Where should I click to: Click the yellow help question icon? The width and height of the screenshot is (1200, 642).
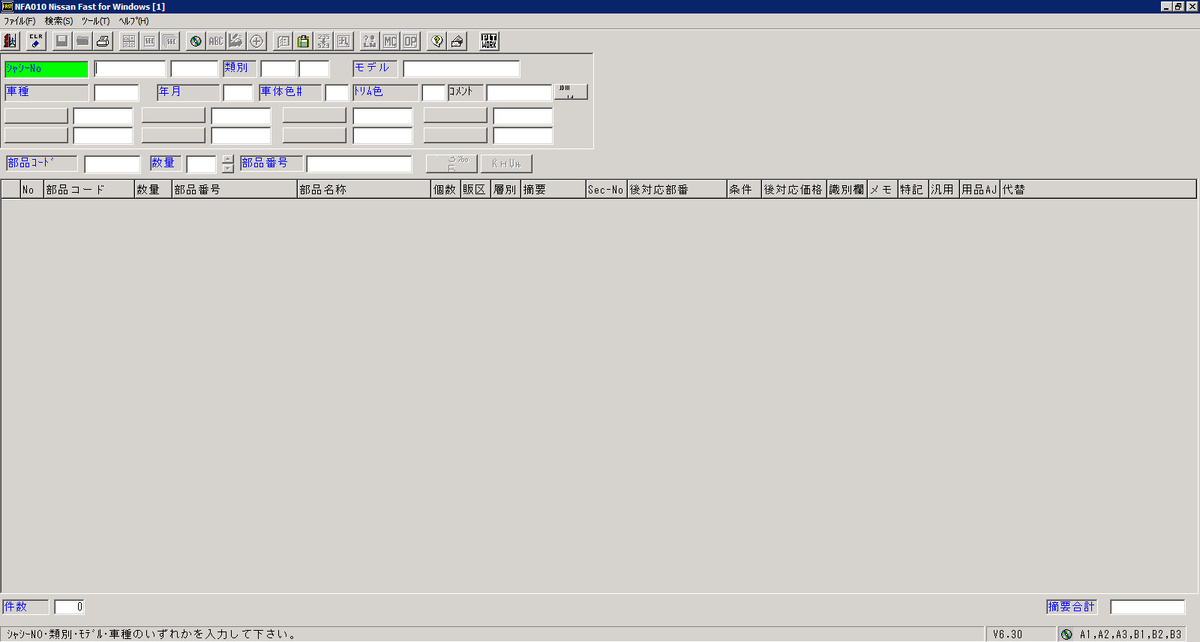pyautogui.click(x=437, y=41)
